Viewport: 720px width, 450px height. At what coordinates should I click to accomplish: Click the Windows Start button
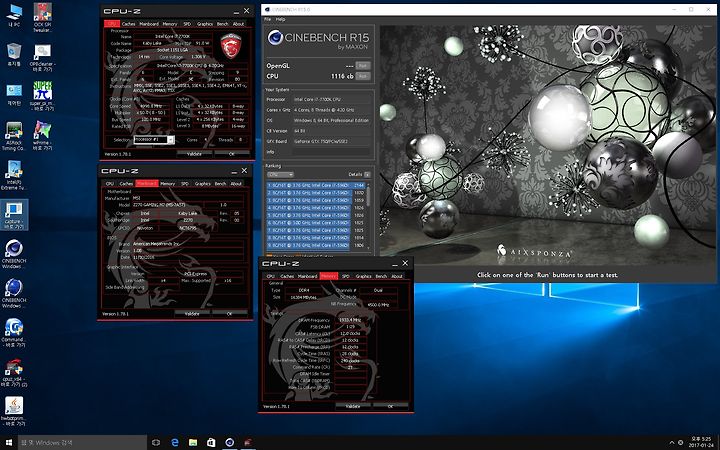(8, 443)
